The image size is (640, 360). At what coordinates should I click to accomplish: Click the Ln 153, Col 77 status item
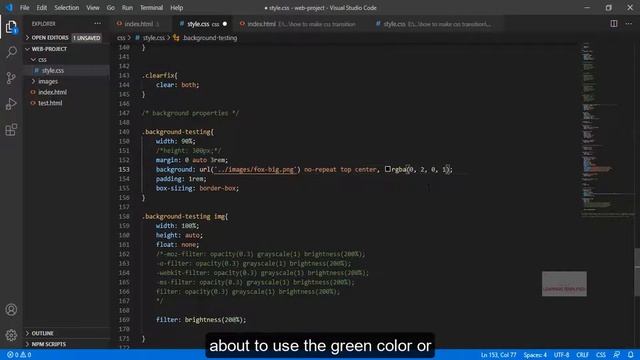pyautogui.click(x=498, y=355)
